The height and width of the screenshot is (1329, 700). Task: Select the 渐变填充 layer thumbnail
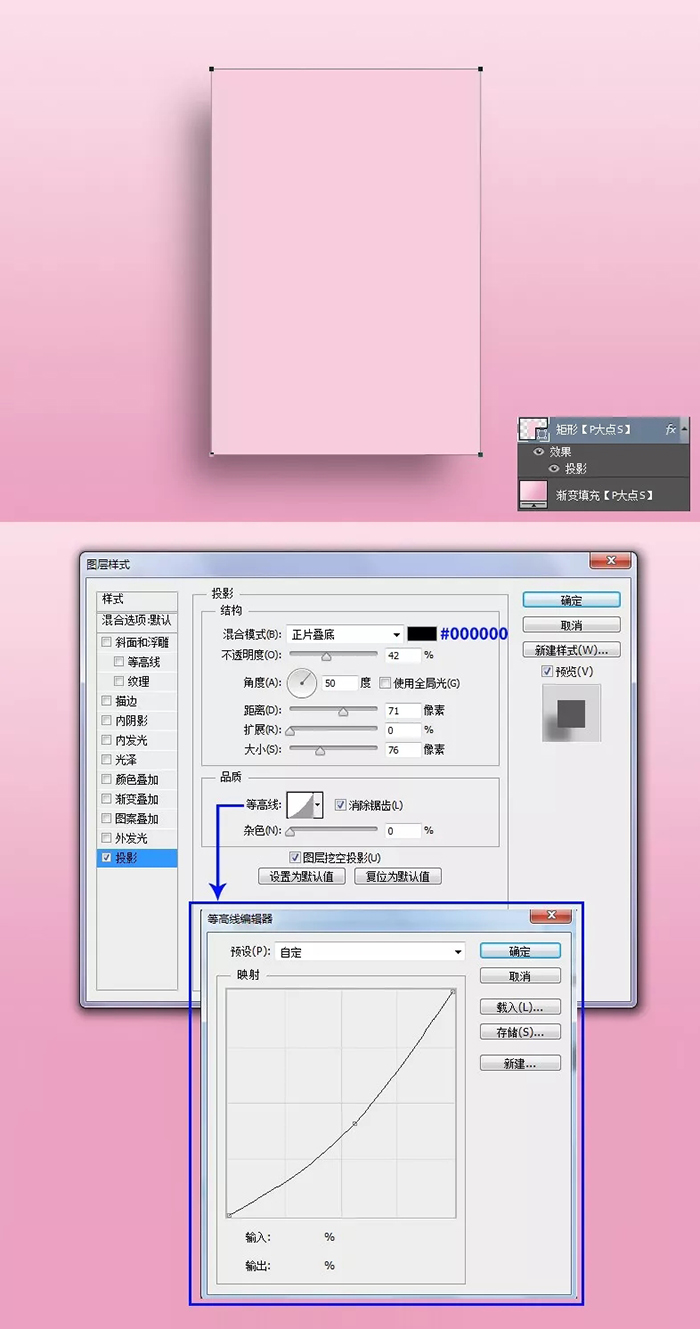pos(533,493)
